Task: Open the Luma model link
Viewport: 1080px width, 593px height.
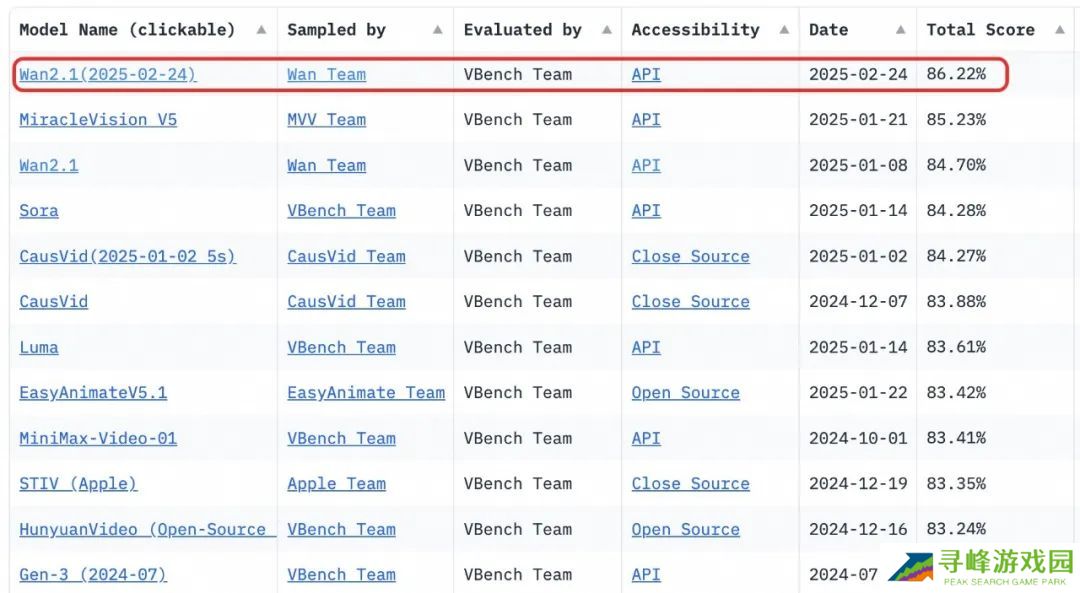Action: point(39,348)
